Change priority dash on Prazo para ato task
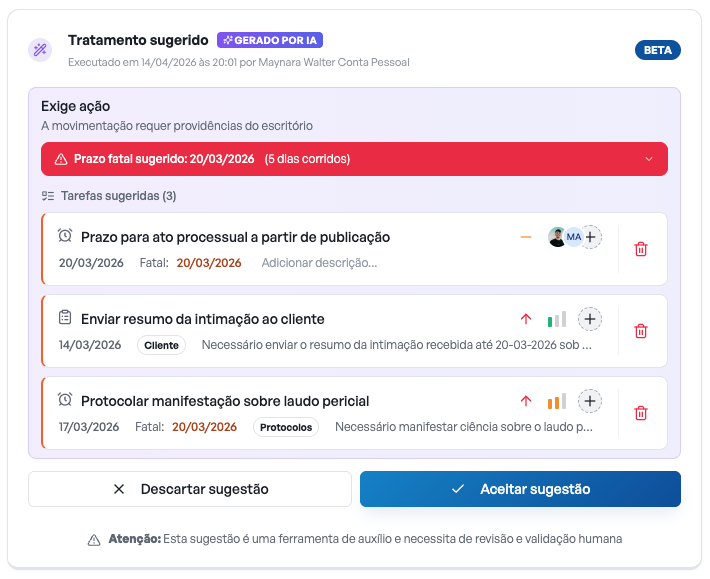The image size is (710, 579). pos(526,237)
